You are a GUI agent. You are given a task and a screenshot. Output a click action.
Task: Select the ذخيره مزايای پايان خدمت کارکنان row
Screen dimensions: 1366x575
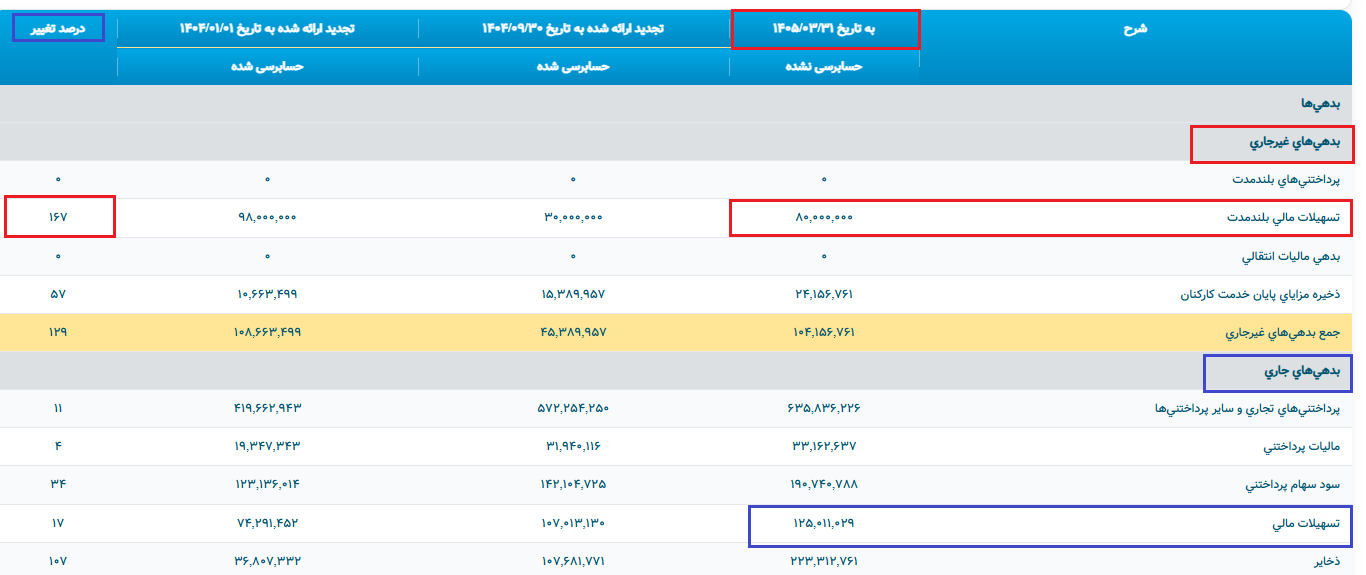[x=683, y=294]
